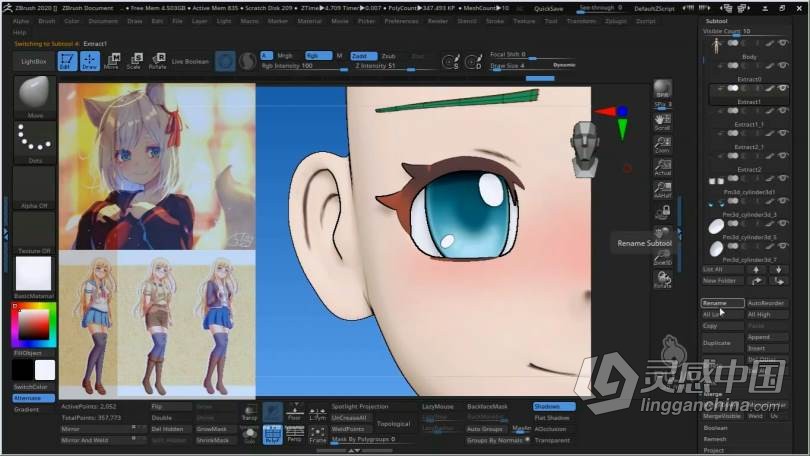Open the Transform menu
Image resolution: width=810 pixels, height=456 pixels.
581,21
